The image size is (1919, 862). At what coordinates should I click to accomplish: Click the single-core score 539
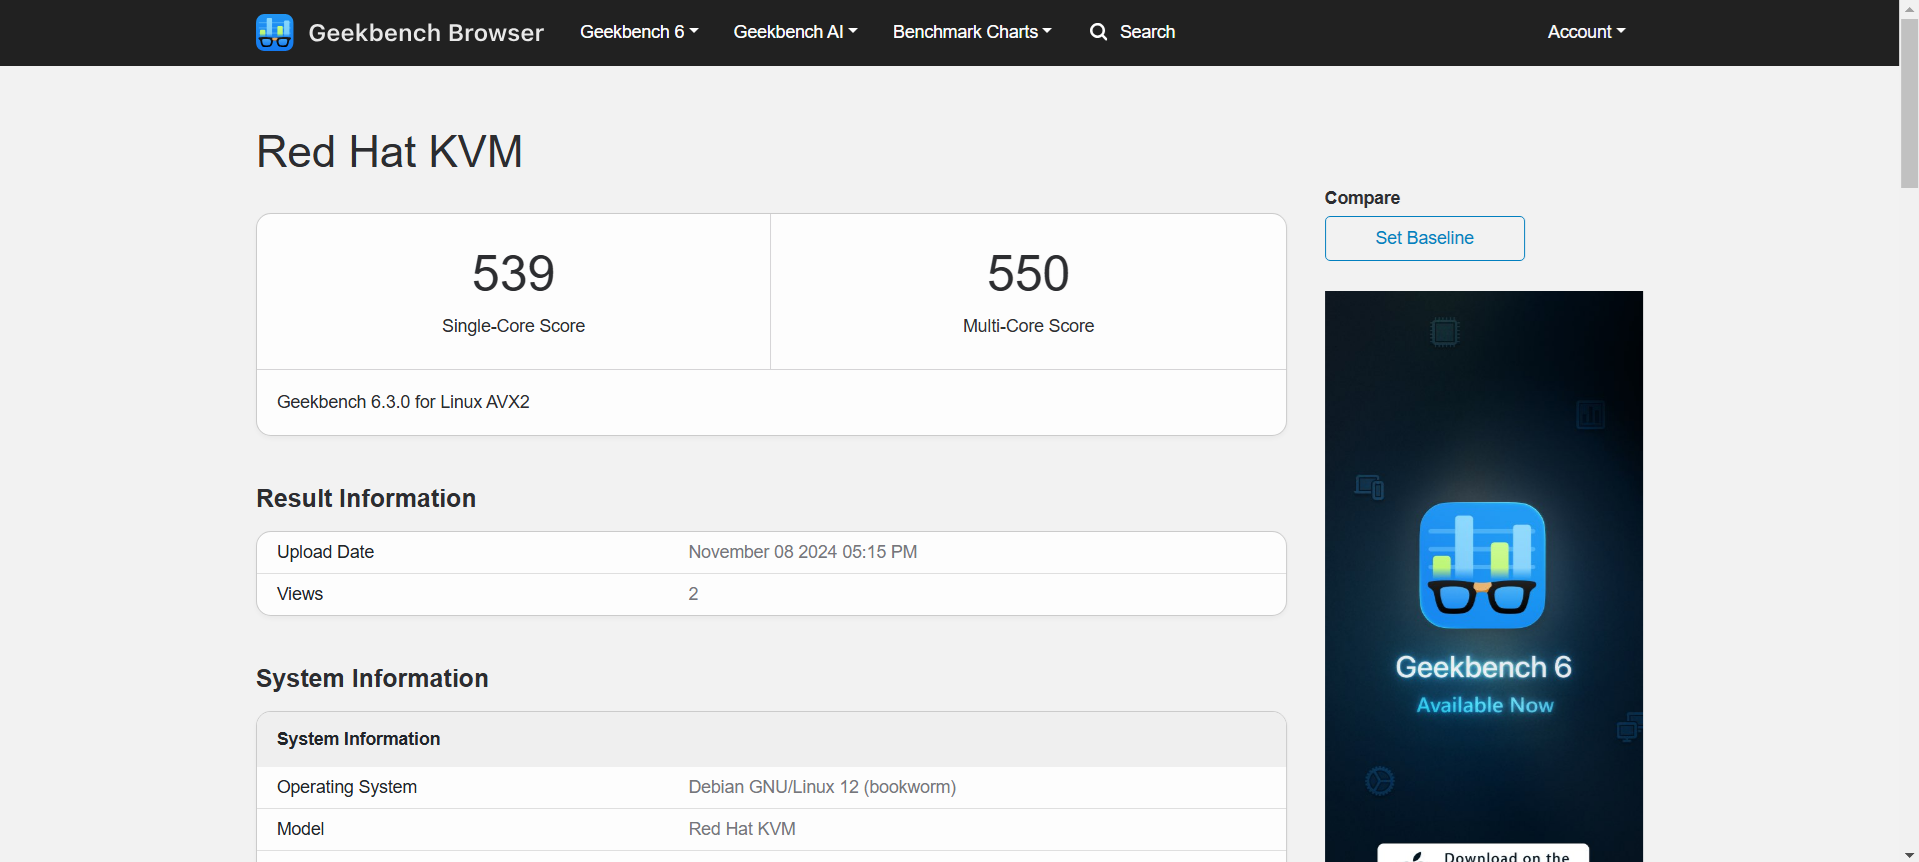pyautogui.click(x=513, y=274)
